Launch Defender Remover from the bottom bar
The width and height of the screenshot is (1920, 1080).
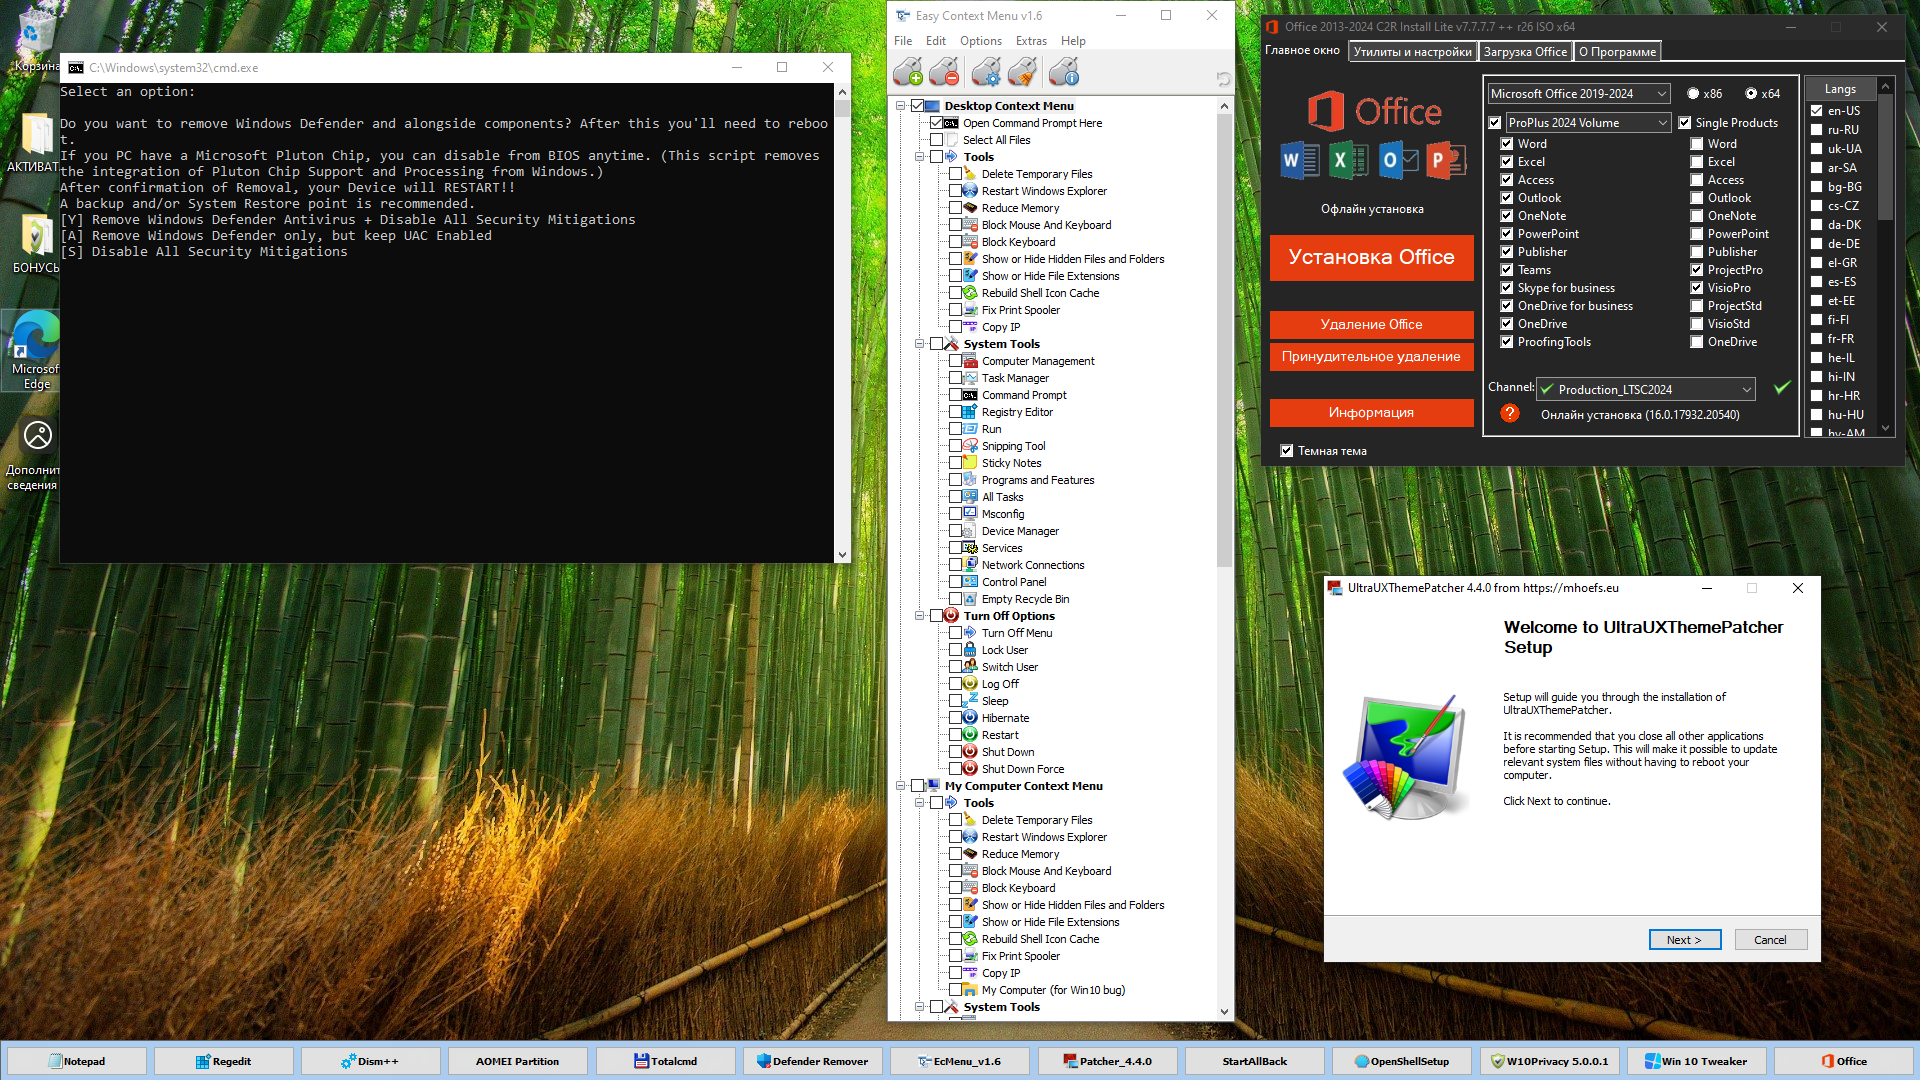[812, 1061]
